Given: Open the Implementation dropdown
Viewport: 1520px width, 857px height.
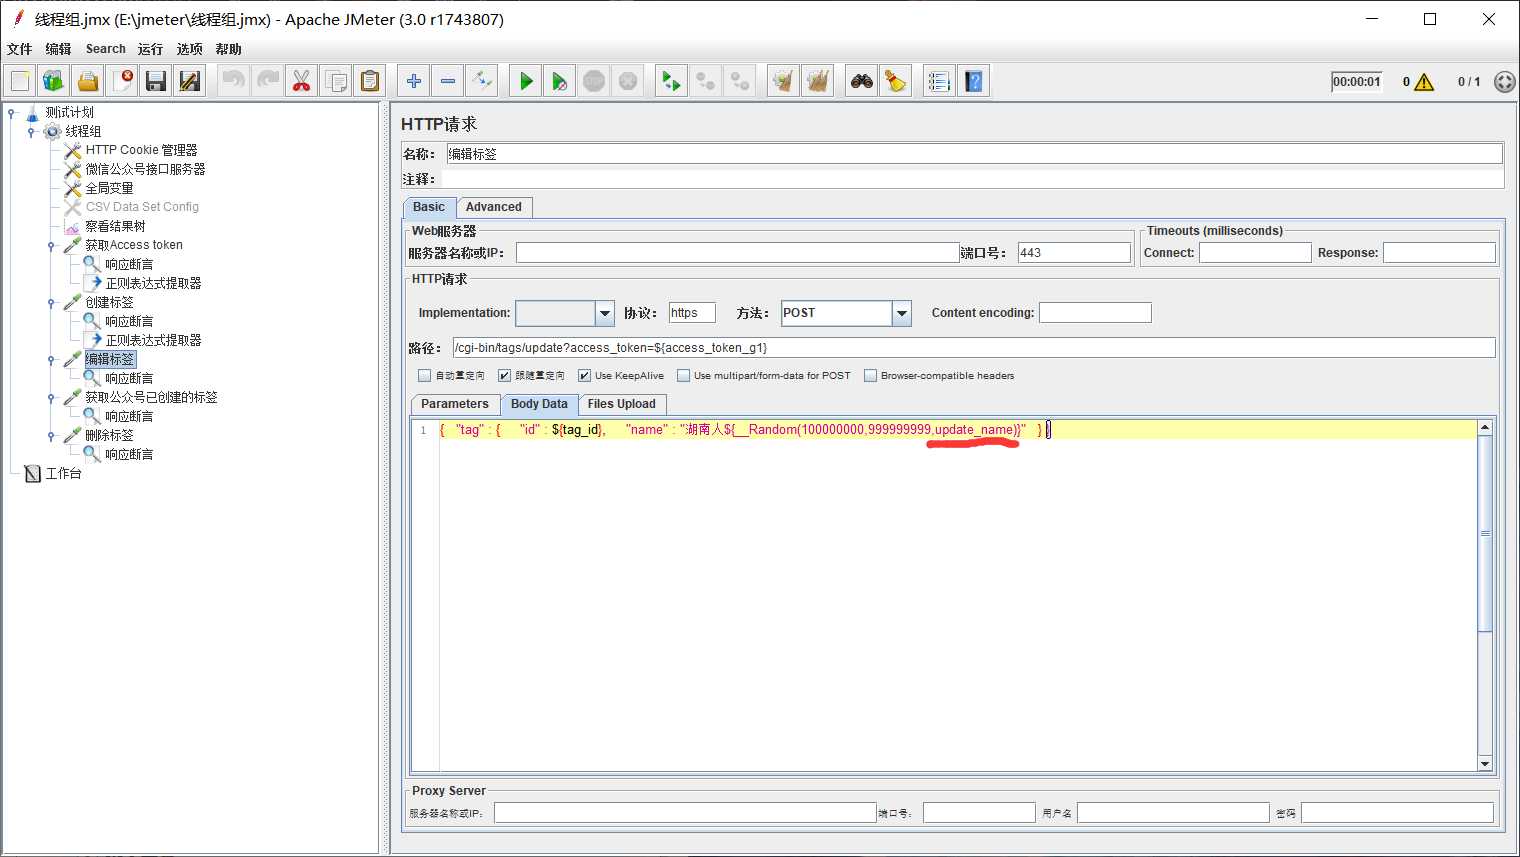Looking at the screenshot, I should [x=605, y=314].
